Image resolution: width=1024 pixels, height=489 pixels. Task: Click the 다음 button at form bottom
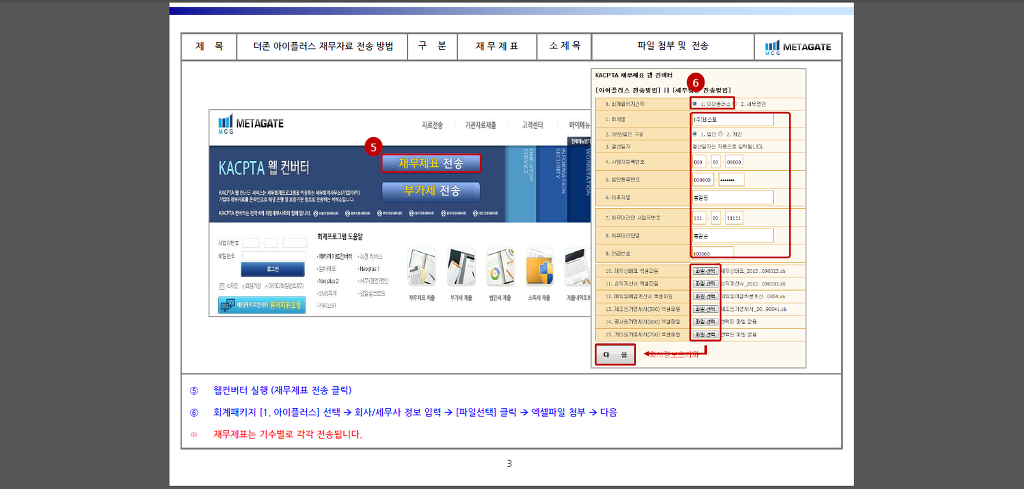615,354
